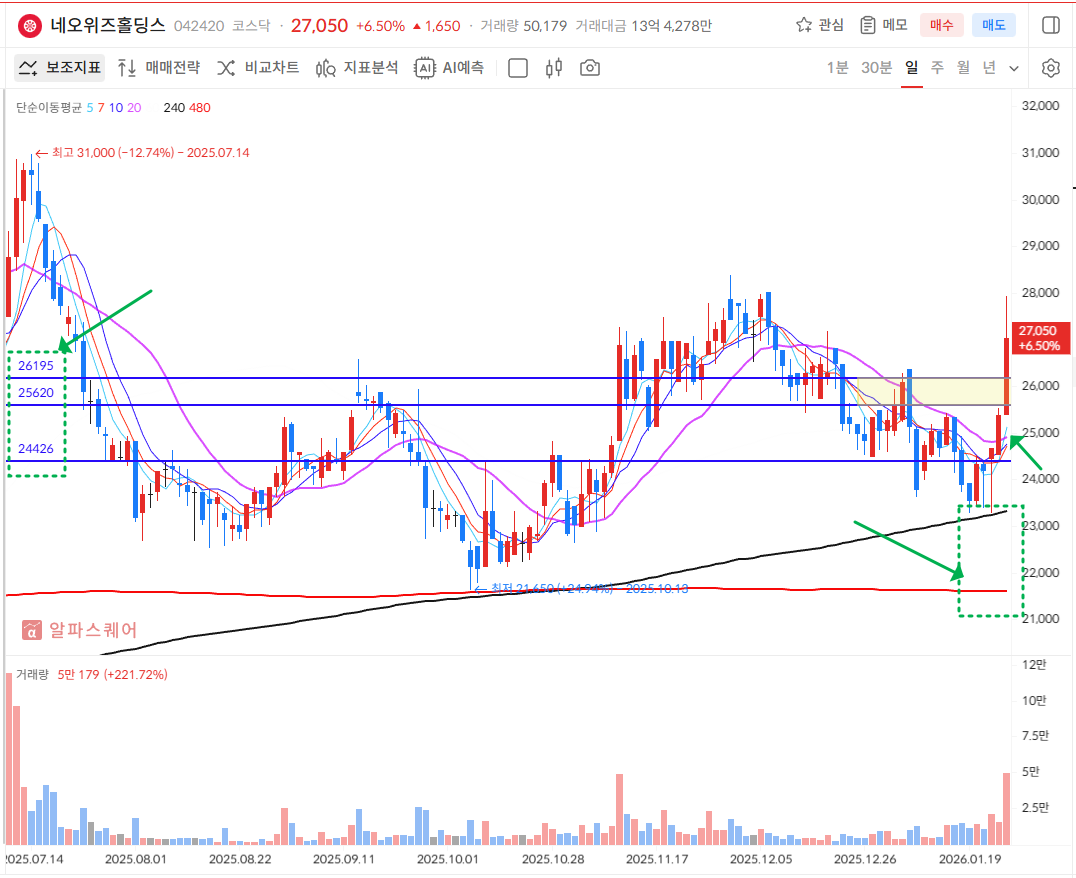1076x878 pixels.
Task: Switch to the 1분 timeframe
Action: click(x=837, y=68)
